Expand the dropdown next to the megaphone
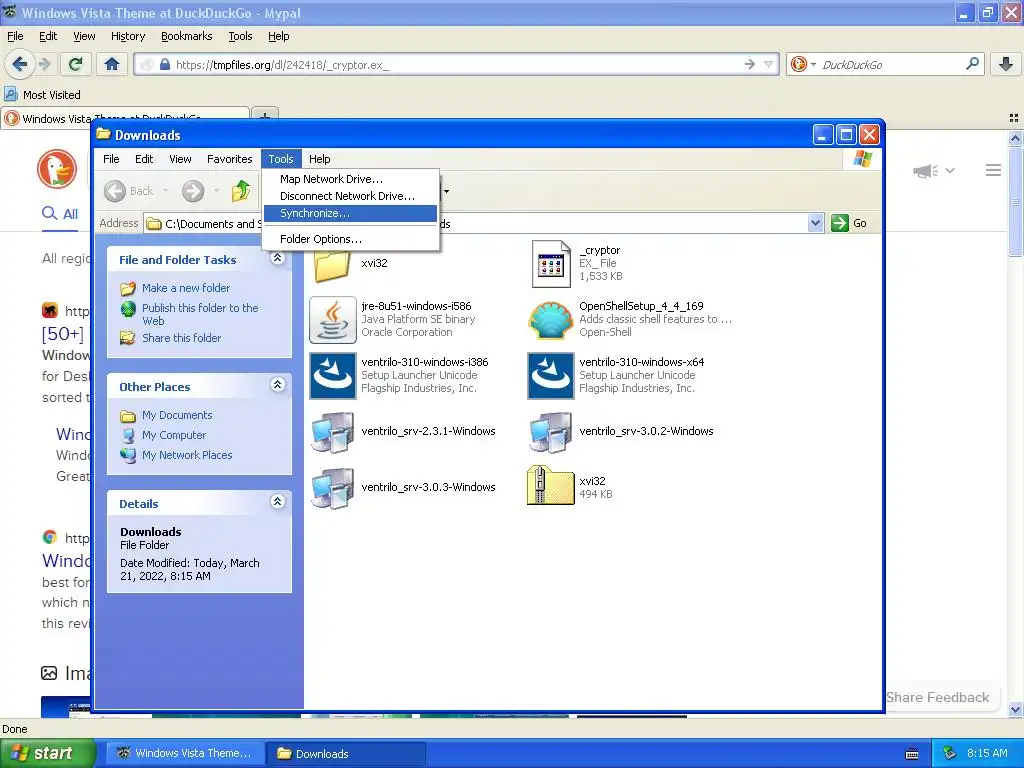The width and height of the screenshot is (1024, 768). pos(950,171)
